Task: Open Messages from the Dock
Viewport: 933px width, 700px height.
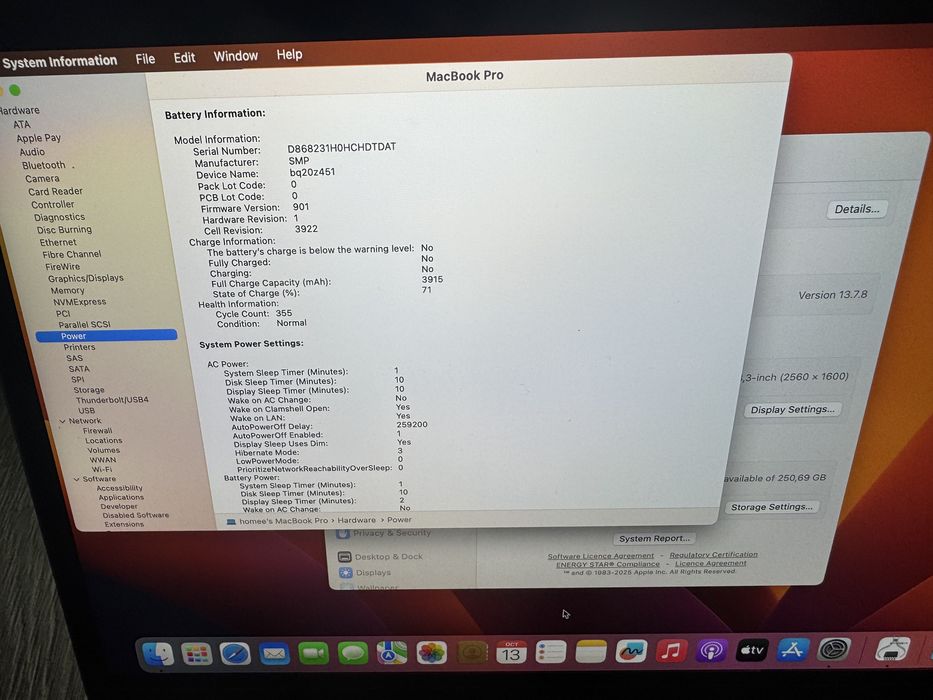Action: click(x=353, y=653)
